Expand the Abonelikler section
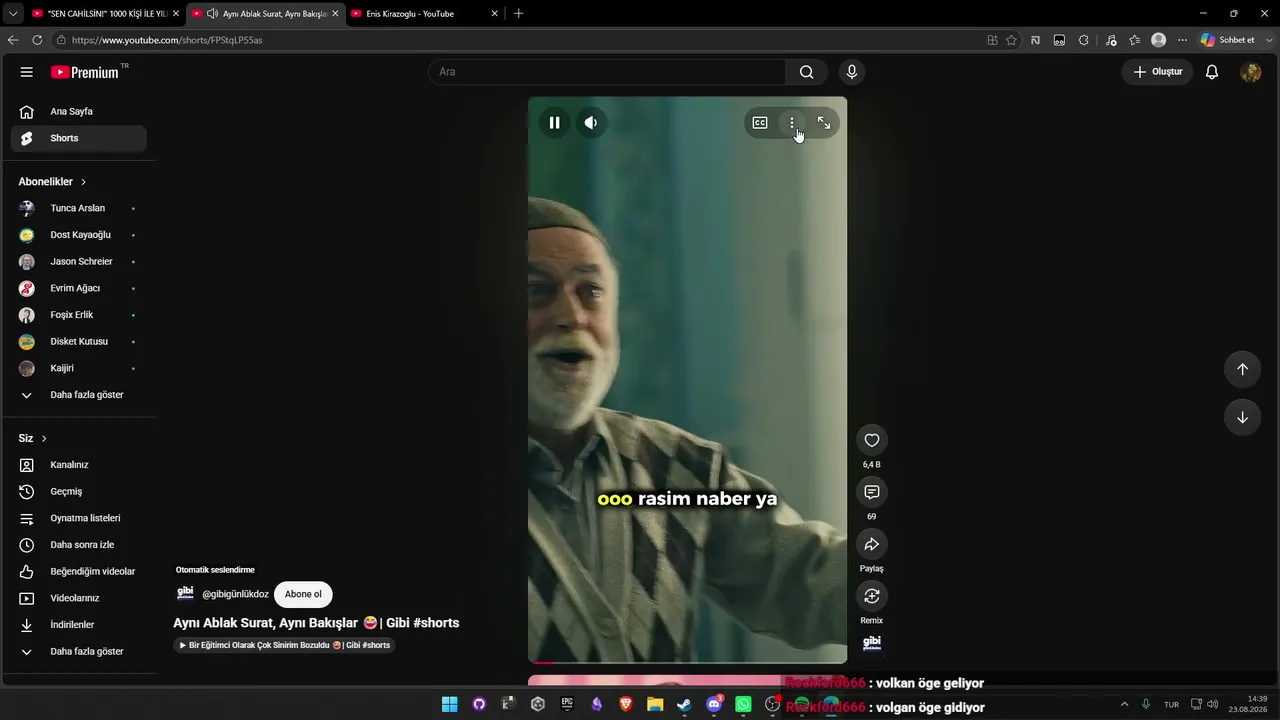Image resolution: width=1280 pixels, height=720 pixels. [52, 182]
